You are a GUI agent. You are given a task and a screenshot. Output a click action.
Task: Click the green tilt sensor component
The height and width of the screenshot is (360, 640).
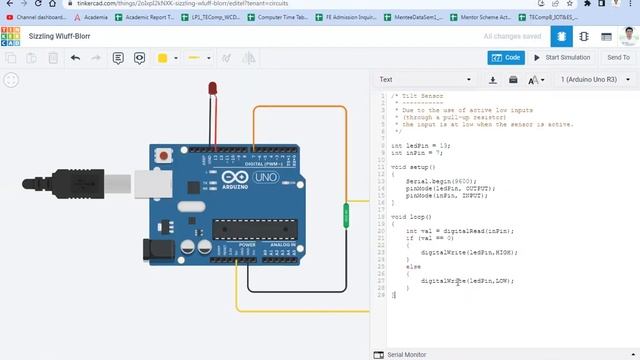(346, 216)
